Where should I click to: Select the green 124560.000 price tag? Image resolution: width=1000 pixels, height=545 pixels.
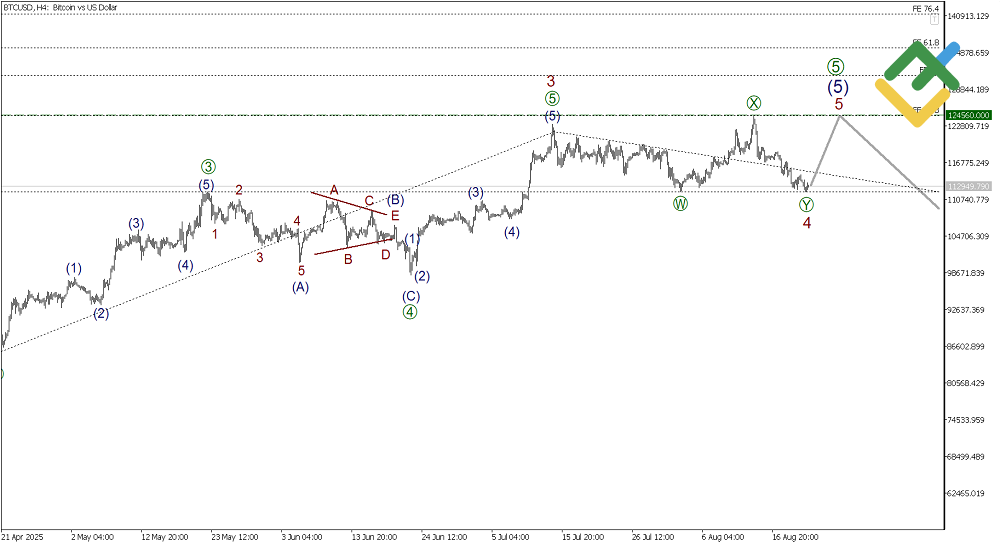968,115
